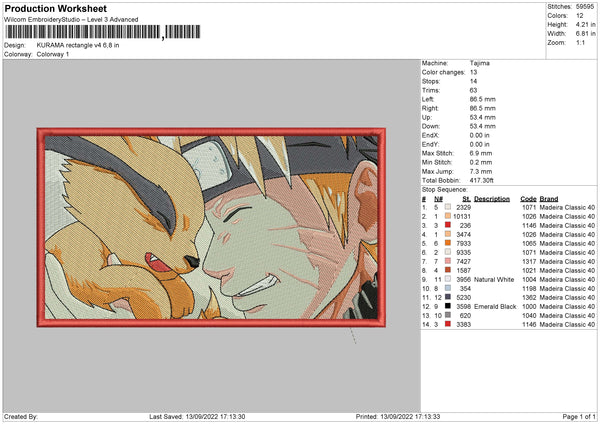Click thread code 1317

529,261
